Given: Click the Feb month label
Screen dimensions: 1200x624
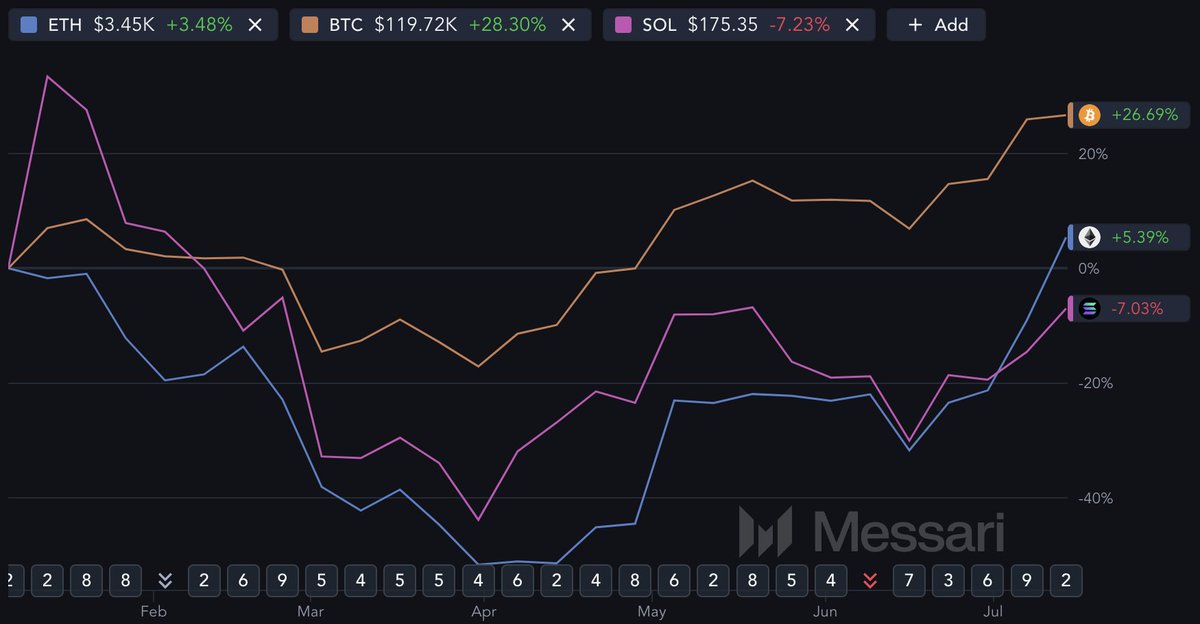Looking at the screenshot, I should (x=153, y=611).
